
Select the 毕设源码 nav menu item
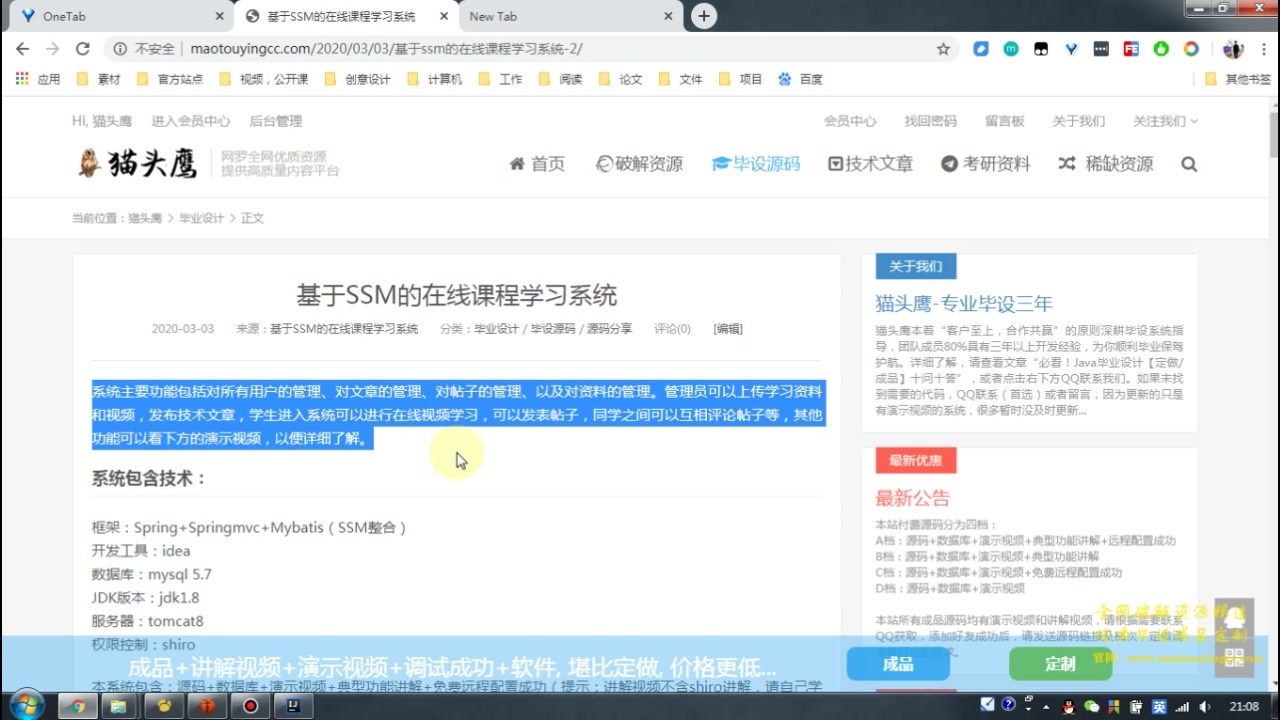click(756, 164)
